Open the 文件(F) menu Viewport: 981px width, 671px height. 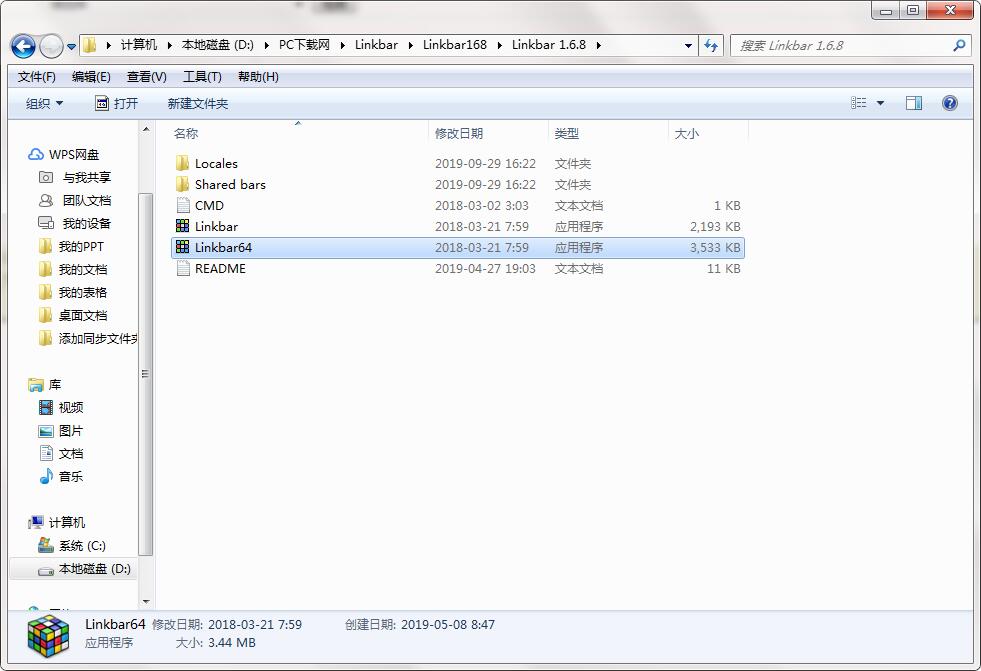(x=36, y=76)
